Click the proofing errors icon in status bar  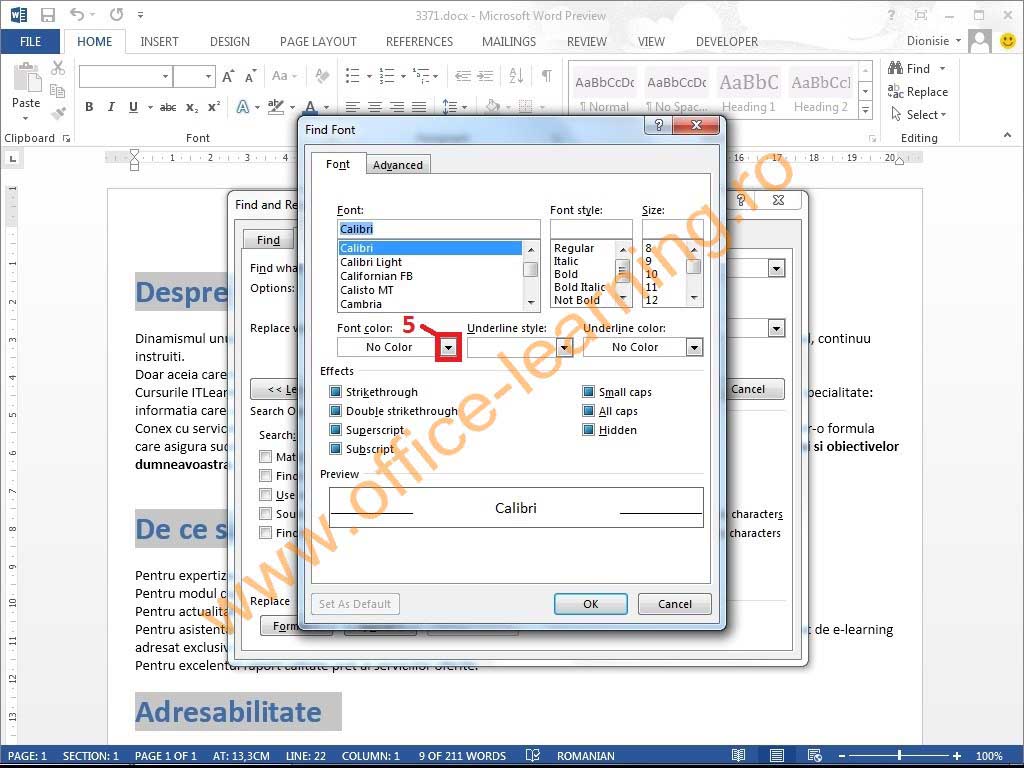point(533,756)
